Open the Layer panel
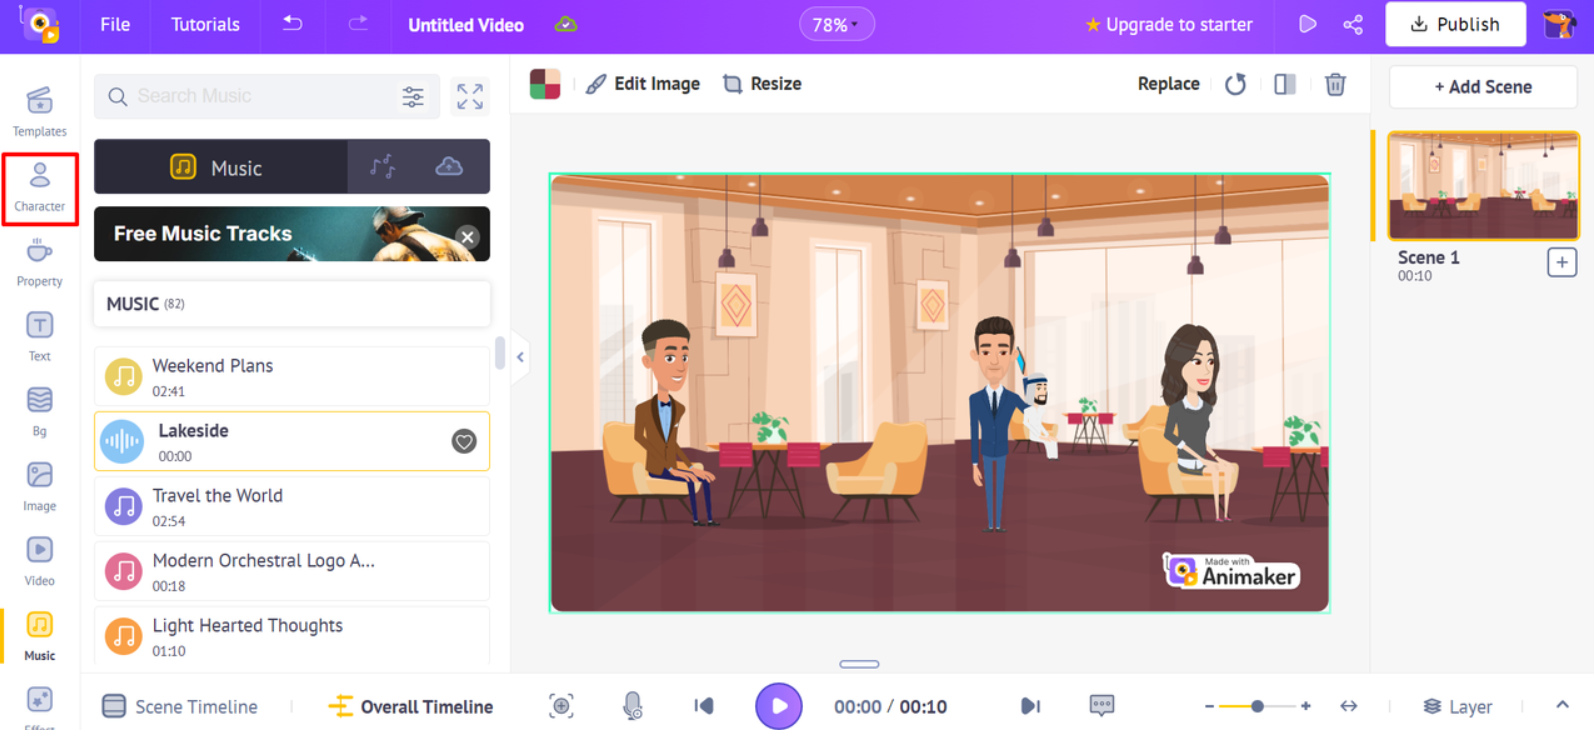 (1457, 707)
